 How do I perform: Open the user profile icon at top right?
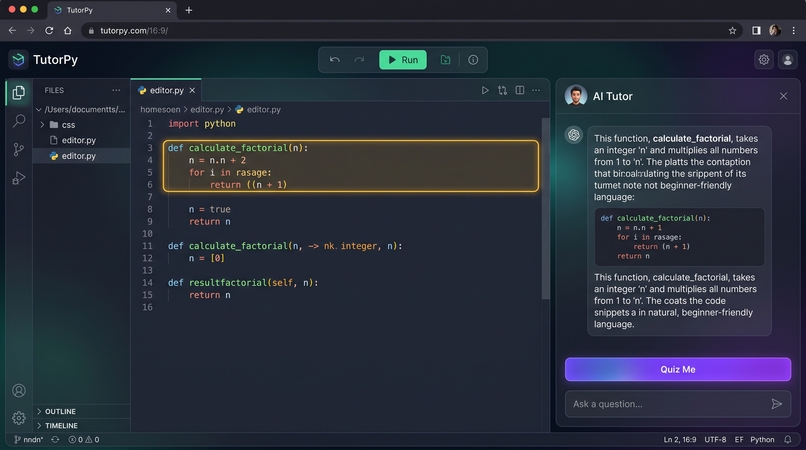[x=787, y=60]
